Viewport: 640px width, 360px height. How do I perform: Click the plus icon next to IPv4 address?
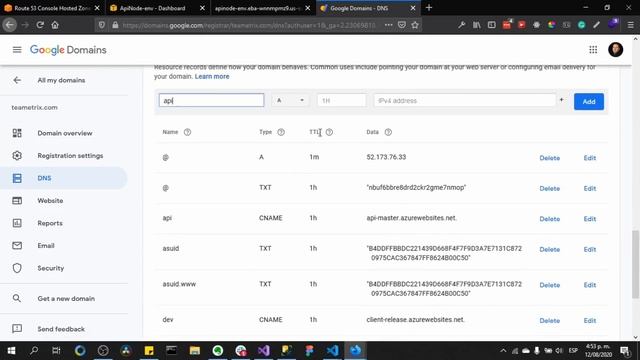pyautogui.click(x=562, y=100)
